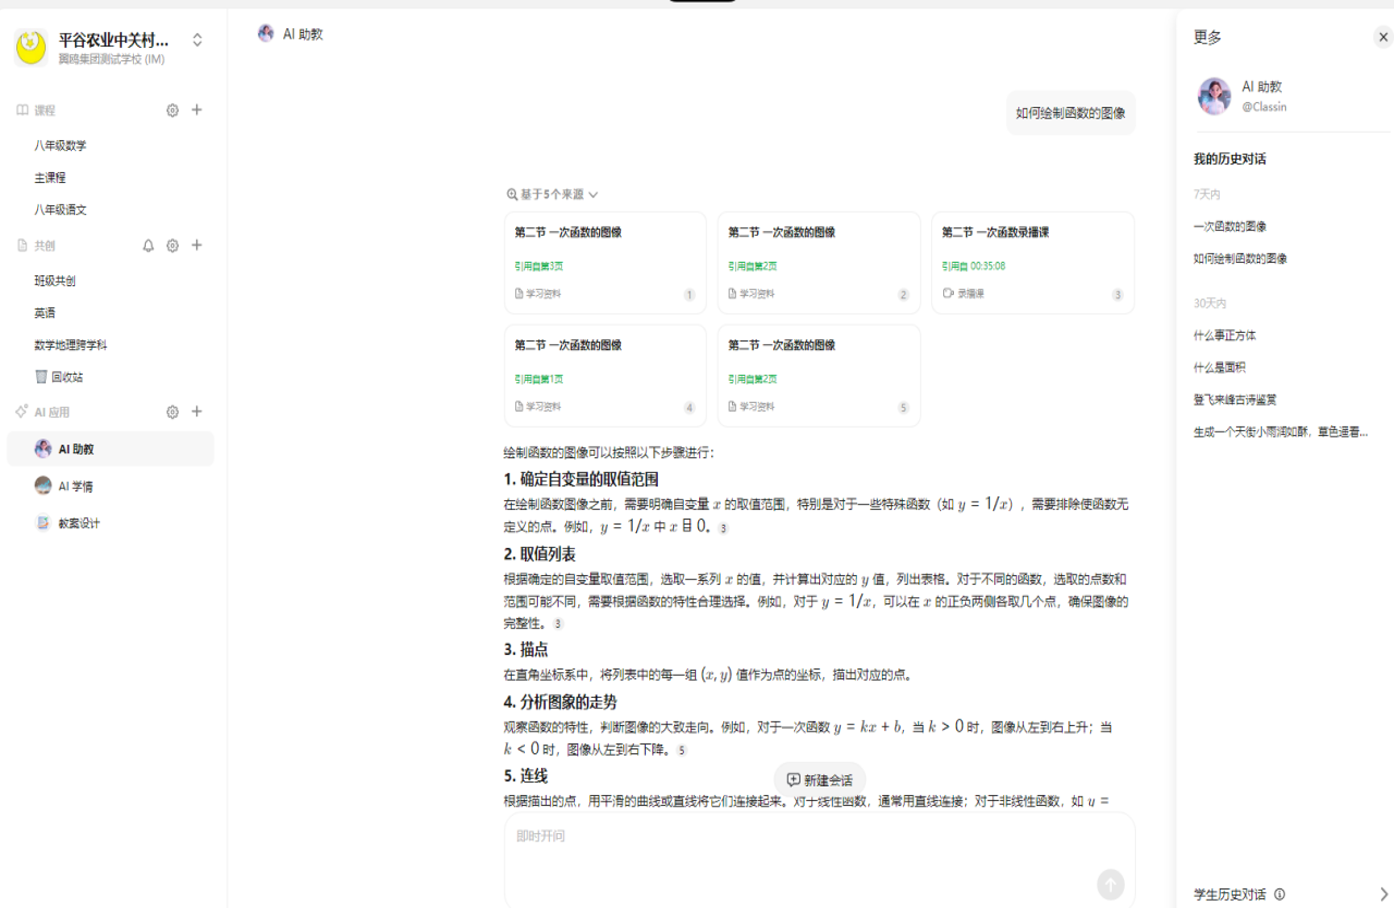Click the notification bell in 共创 section
Viewport: 1394px width, 908px height.
coord(148,245)
